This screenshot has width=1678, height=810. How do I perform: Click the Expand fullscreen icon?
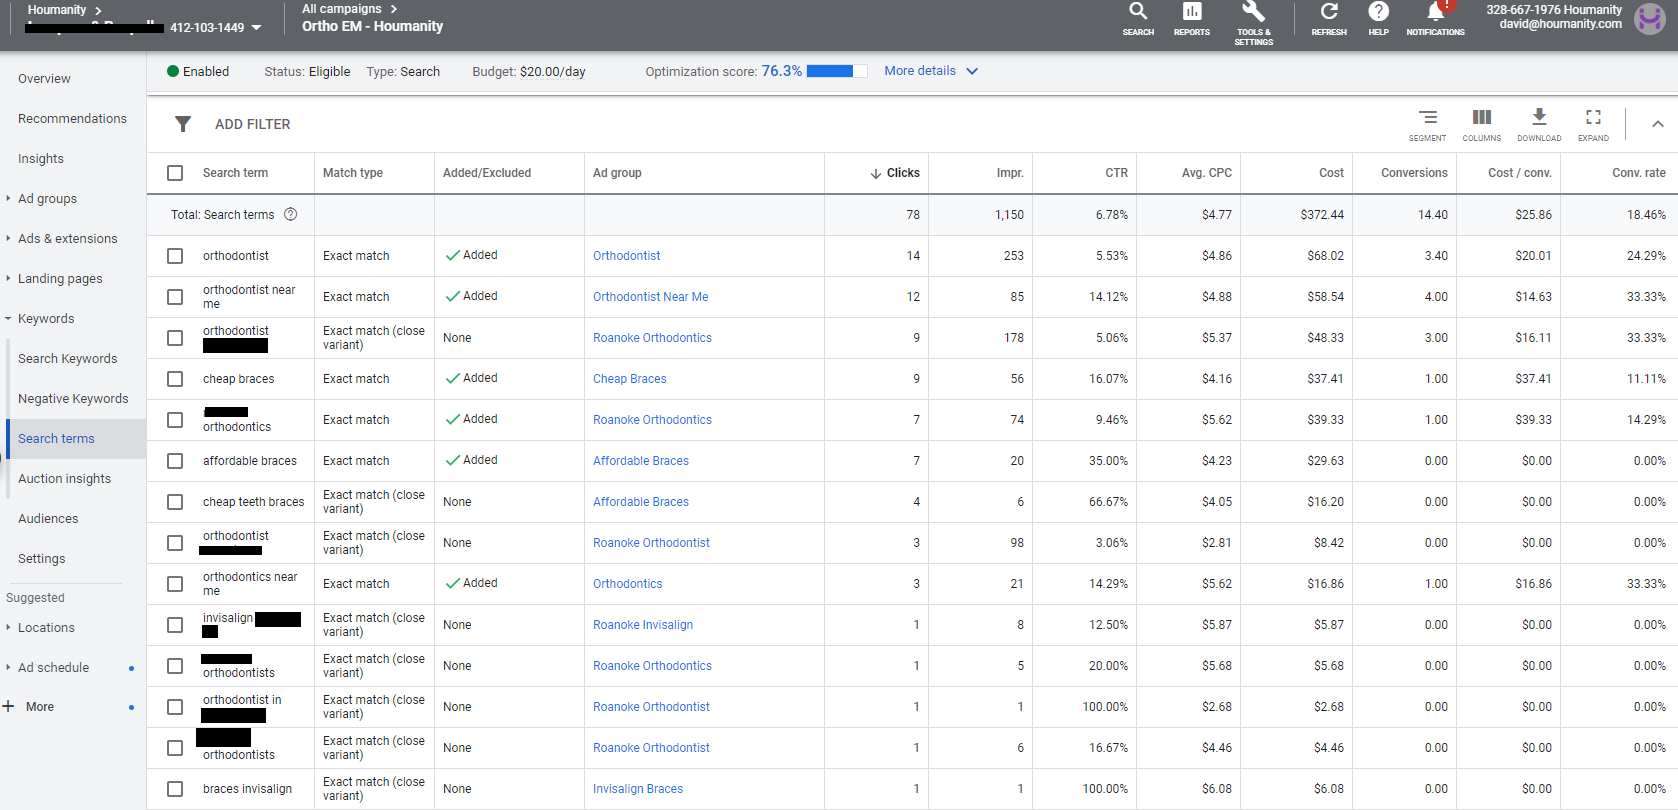(x=1594, y=117)
